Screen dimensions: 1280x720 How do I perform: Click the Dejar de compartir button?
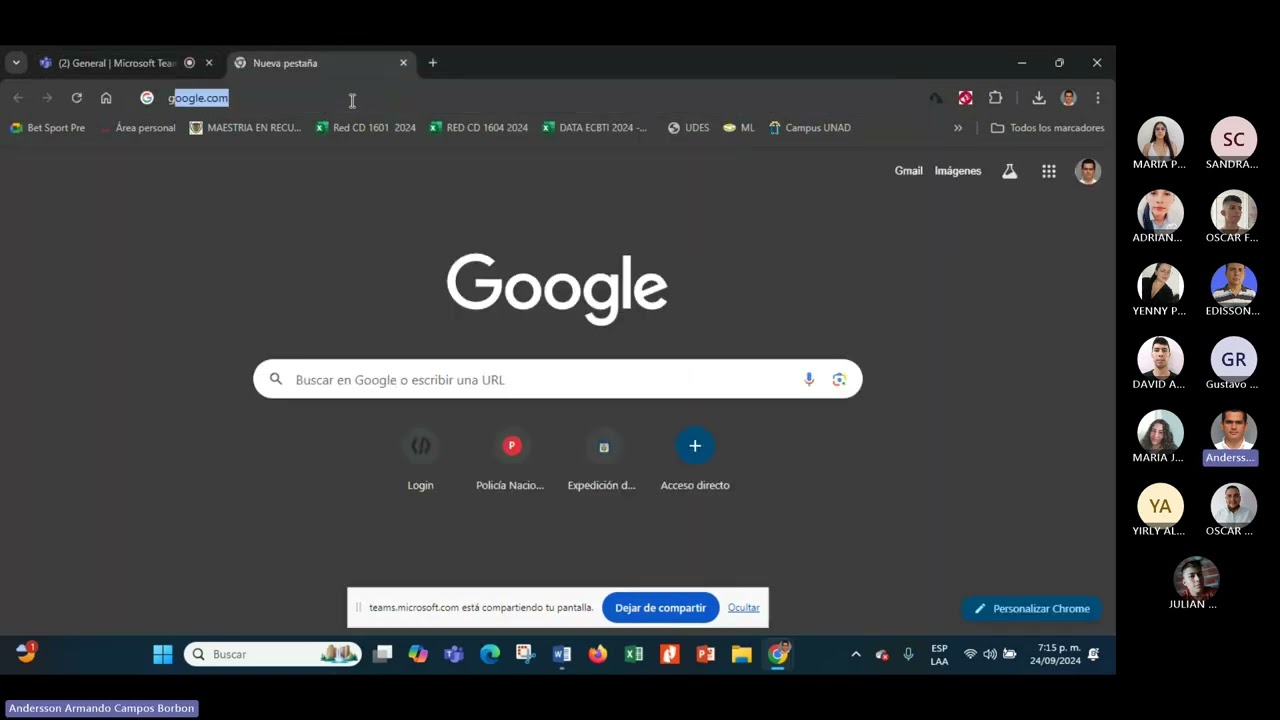660,608
